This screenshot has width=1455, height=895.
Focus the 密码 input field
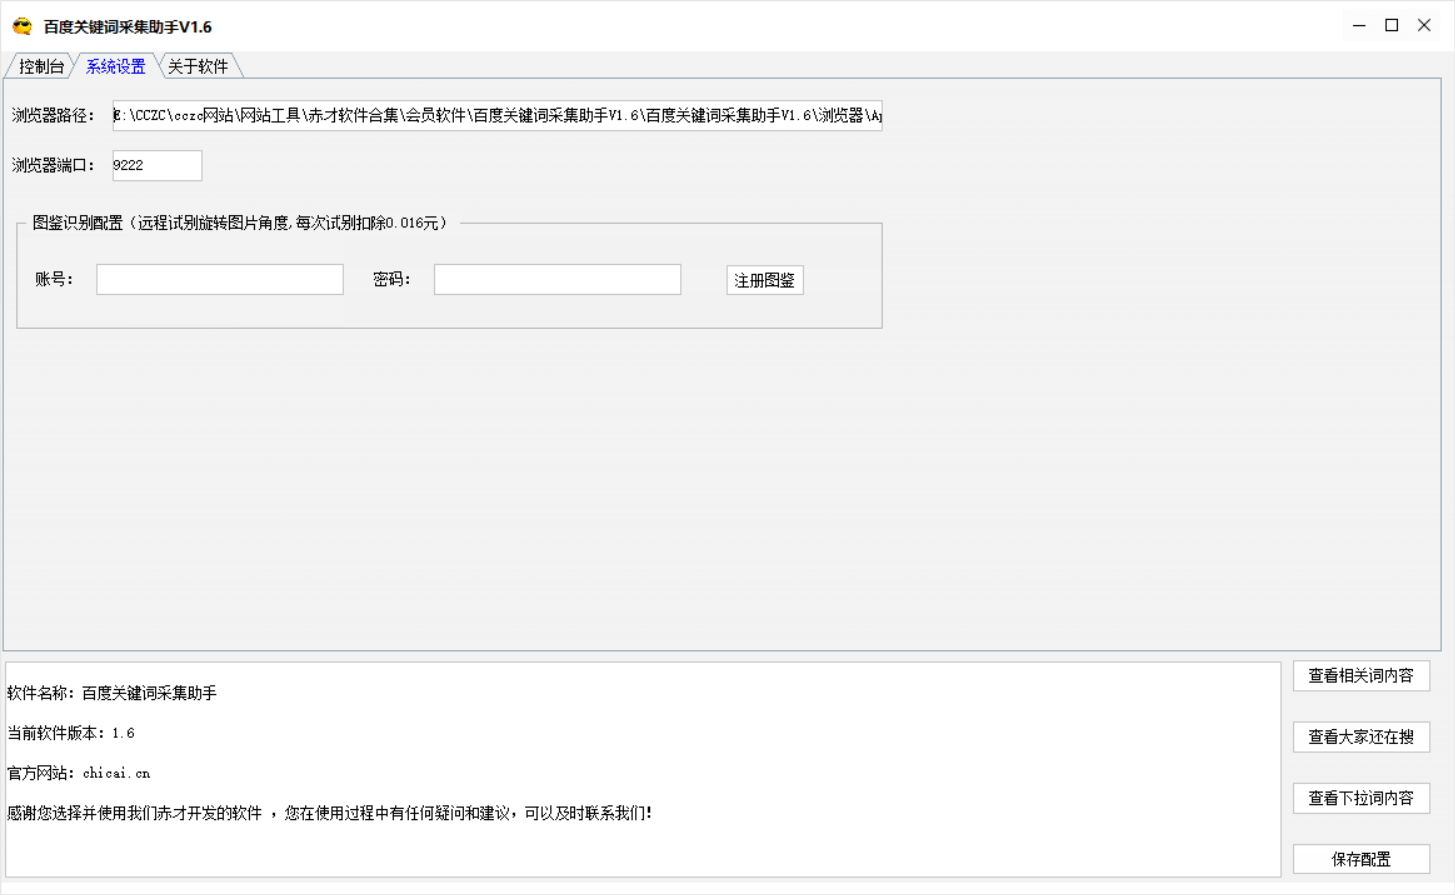[557, 279]
